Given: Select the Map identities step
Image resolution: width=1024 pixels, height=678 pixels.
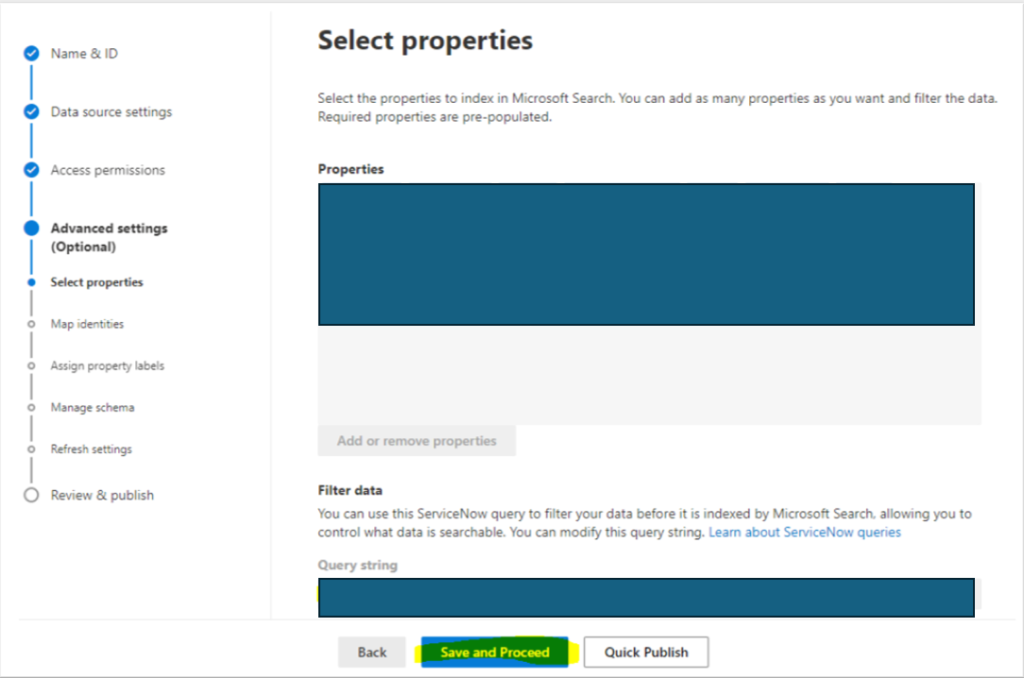Looking at the screenshot, I should coord(86,324).
